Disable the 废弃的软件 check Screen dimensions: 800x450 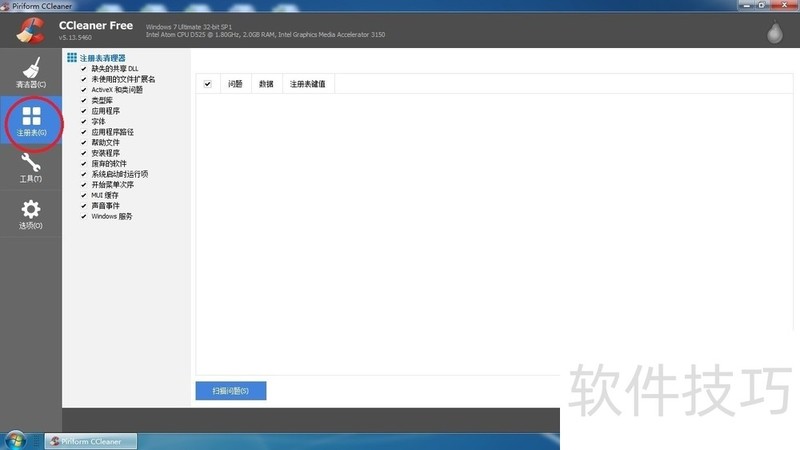pyautogui.click(x=84, y=164)
